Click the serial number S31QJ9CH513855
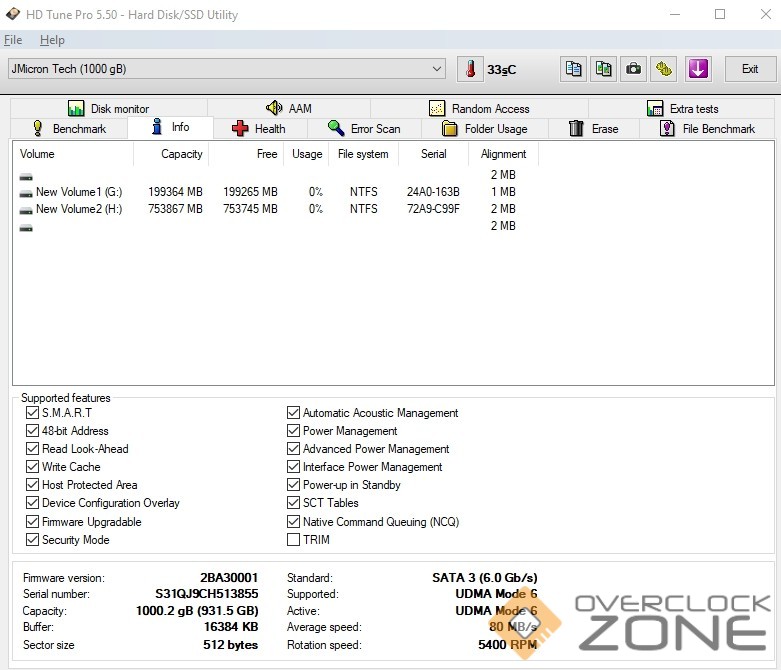Image resolution: width=781 pixels, height=670 pixels. point(207,594)
